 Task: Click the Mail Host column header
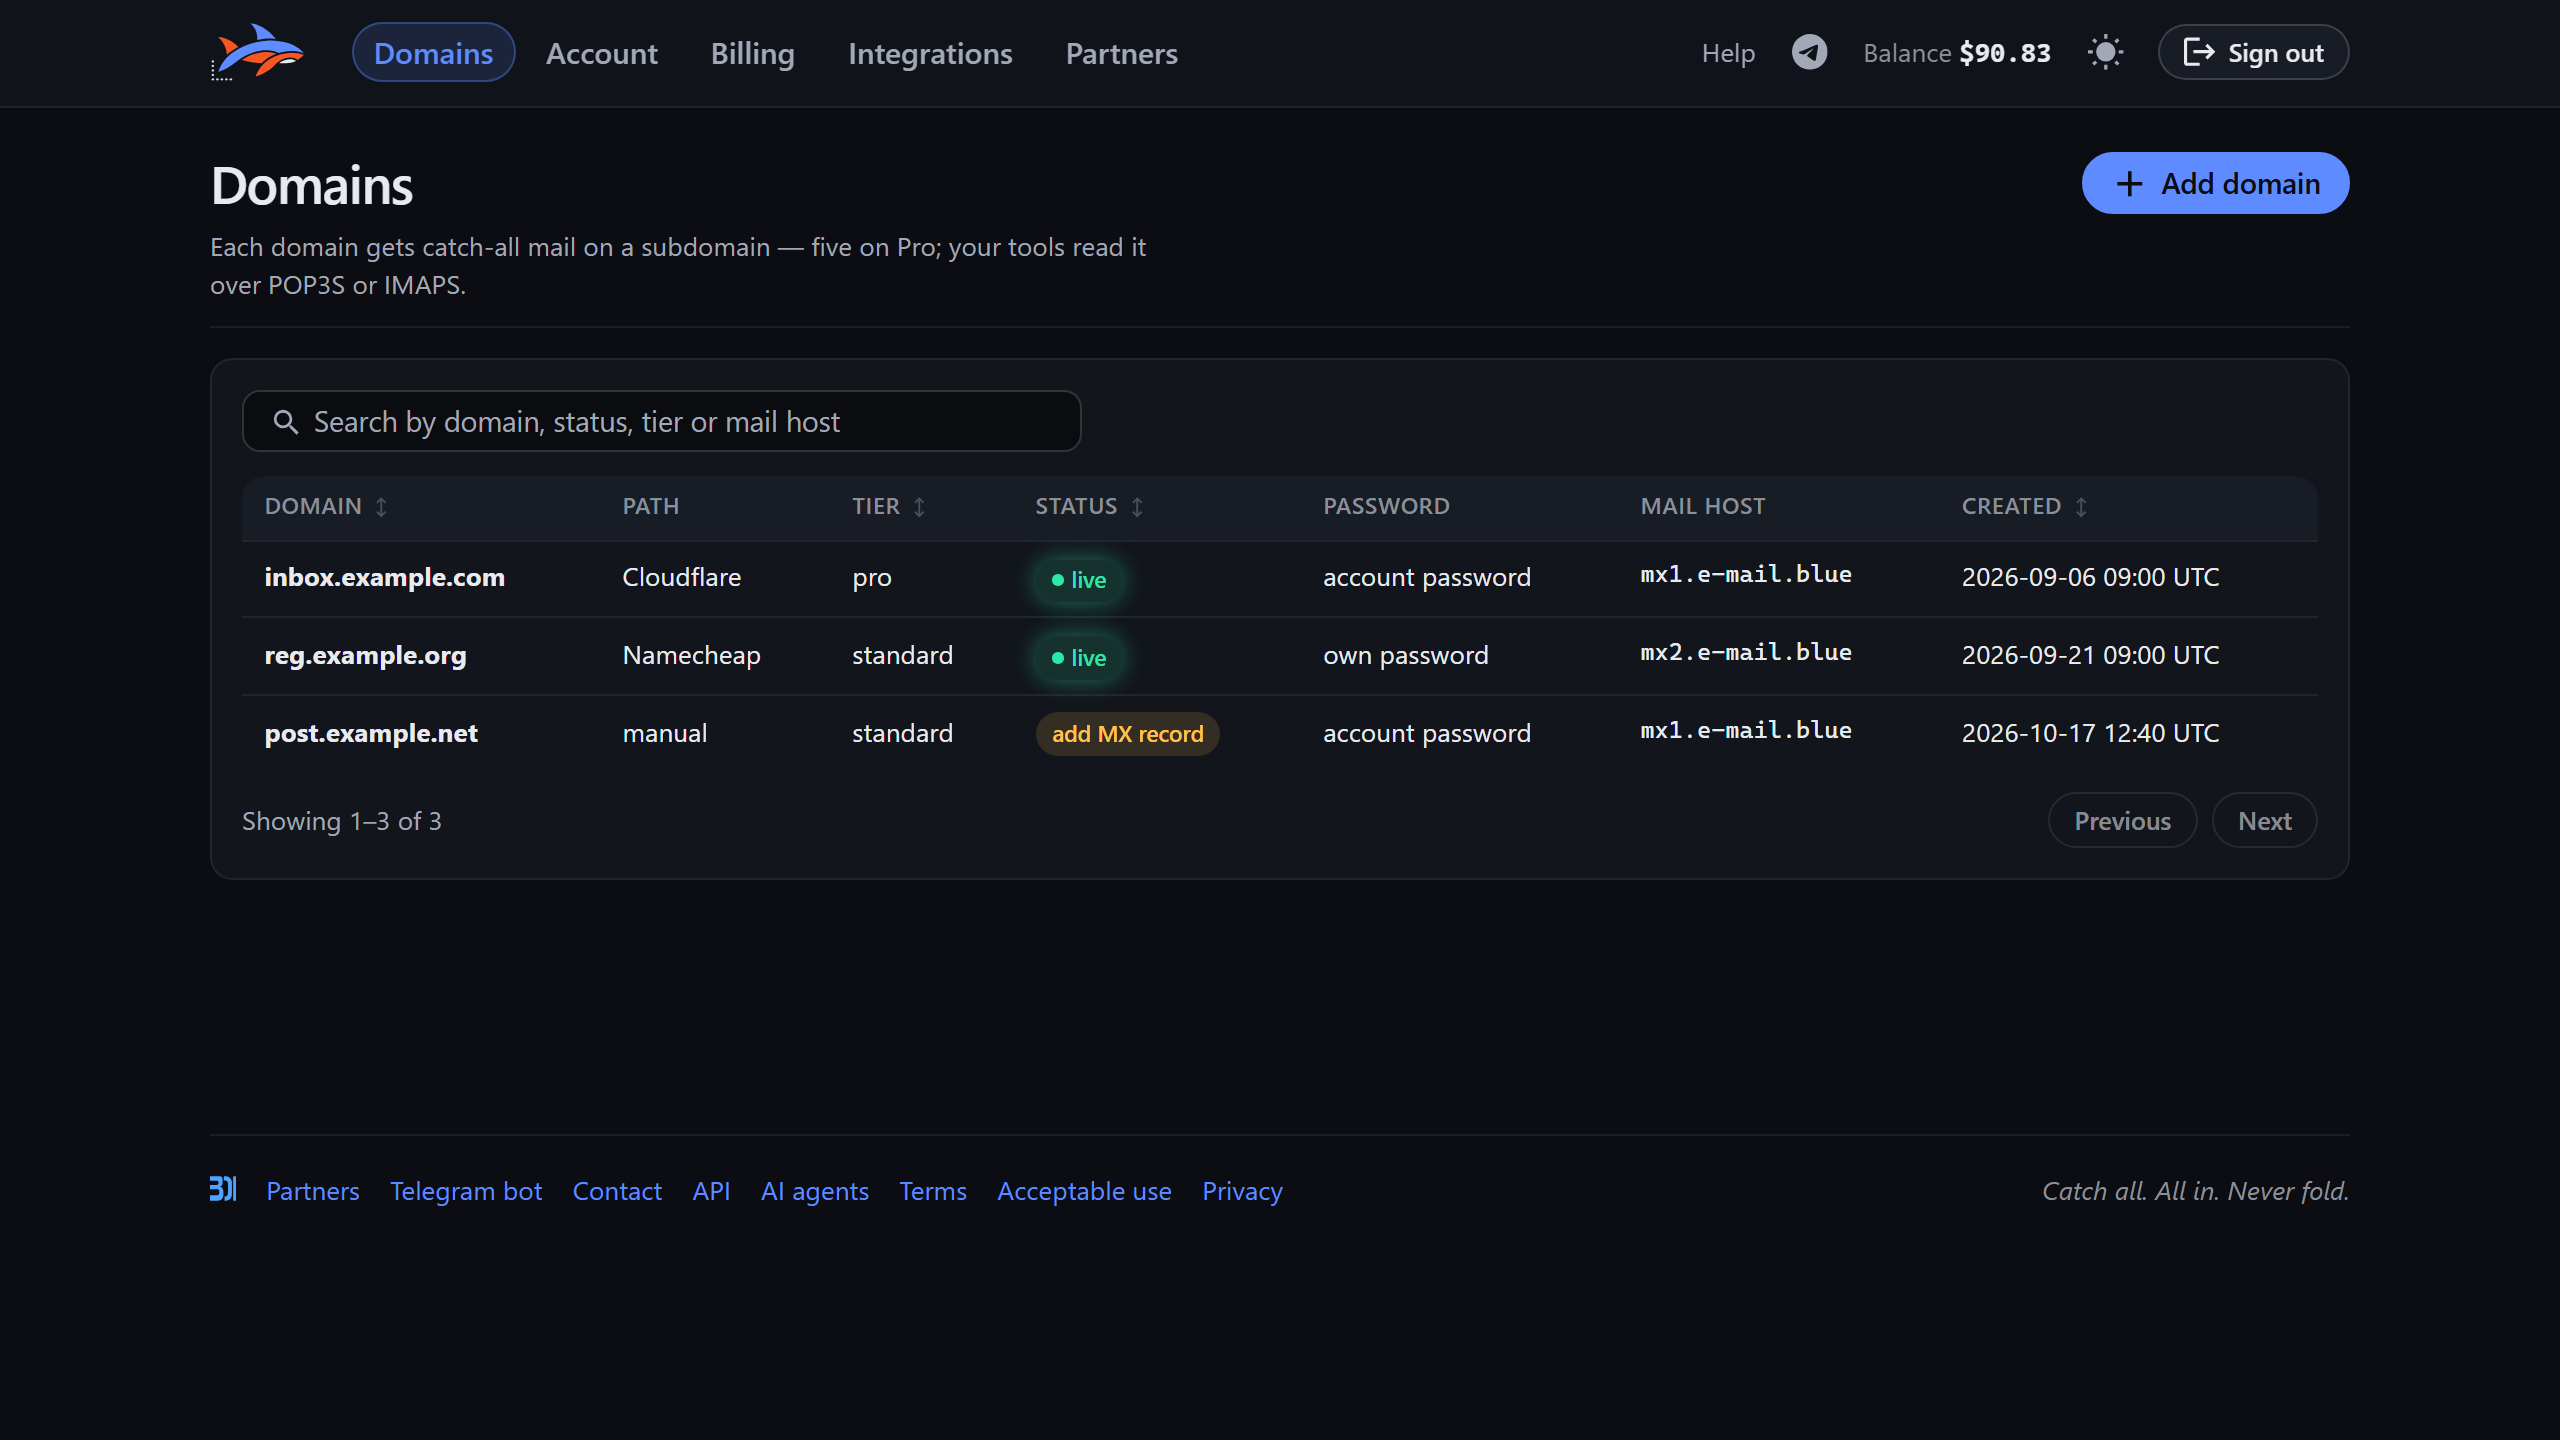pos(1702,506)
